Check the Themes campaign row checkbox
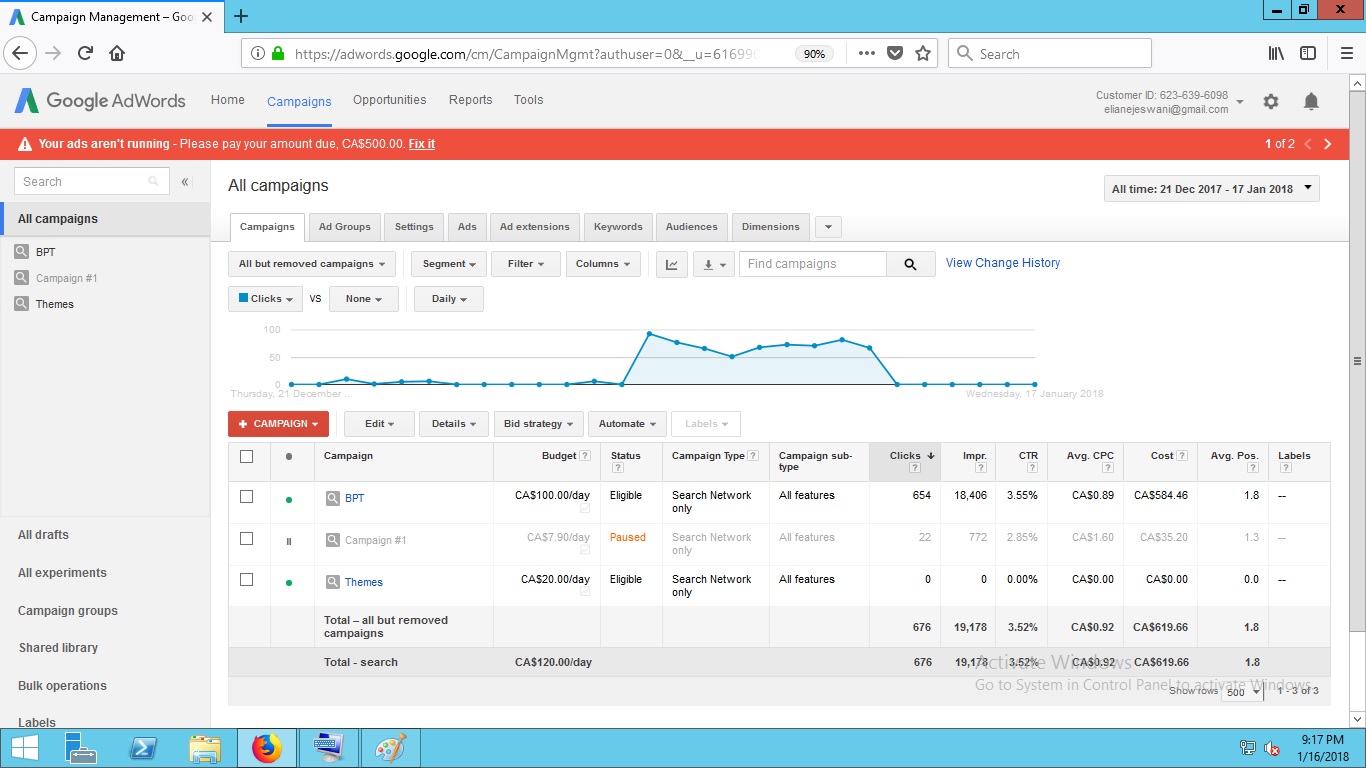Screen dimensions: 1366x768 (x=247, y=580)
